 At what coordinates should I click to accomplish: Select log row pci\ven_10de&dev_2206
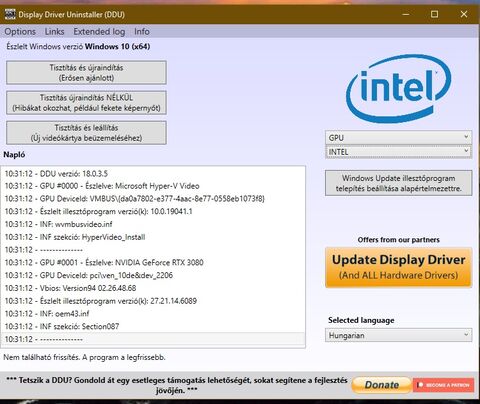pos(153,275)
